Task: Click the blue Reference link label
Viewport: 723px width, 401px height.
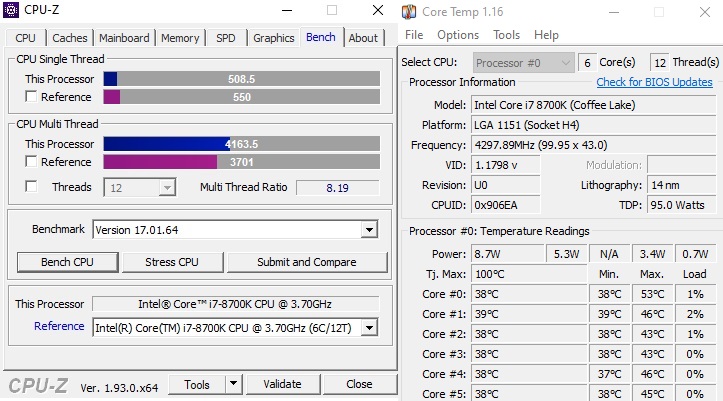Action: (59, 326)
